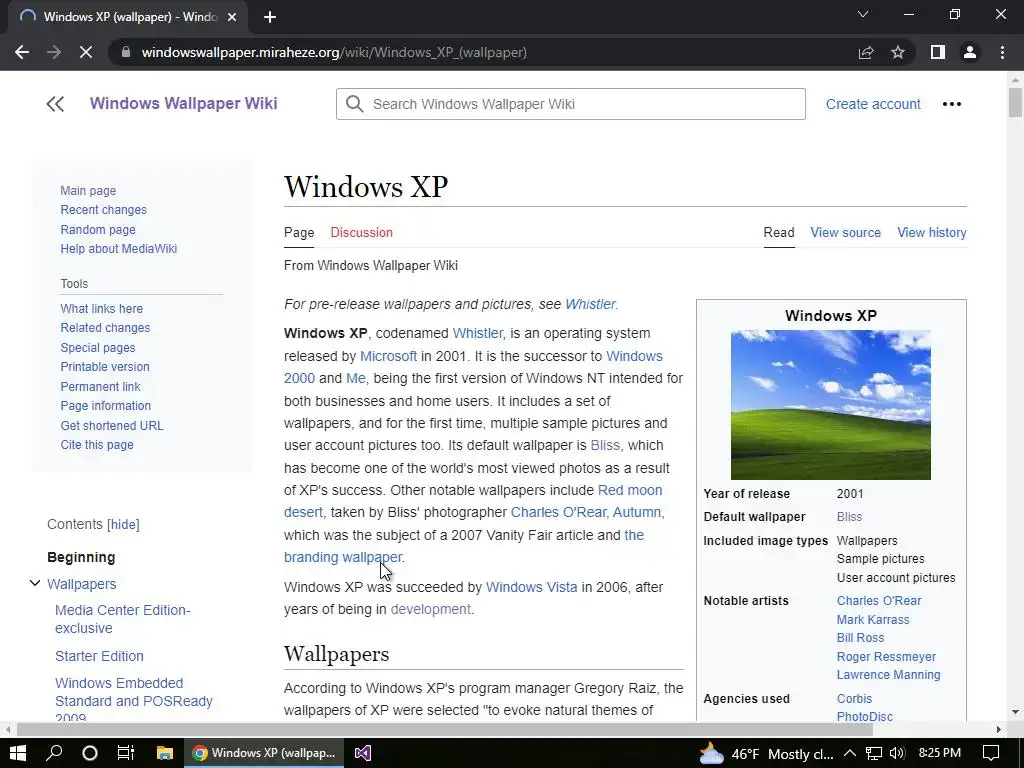1024x768 pixels.
Task: Open Mark Karrass artist link
Action: coord(872,620)
